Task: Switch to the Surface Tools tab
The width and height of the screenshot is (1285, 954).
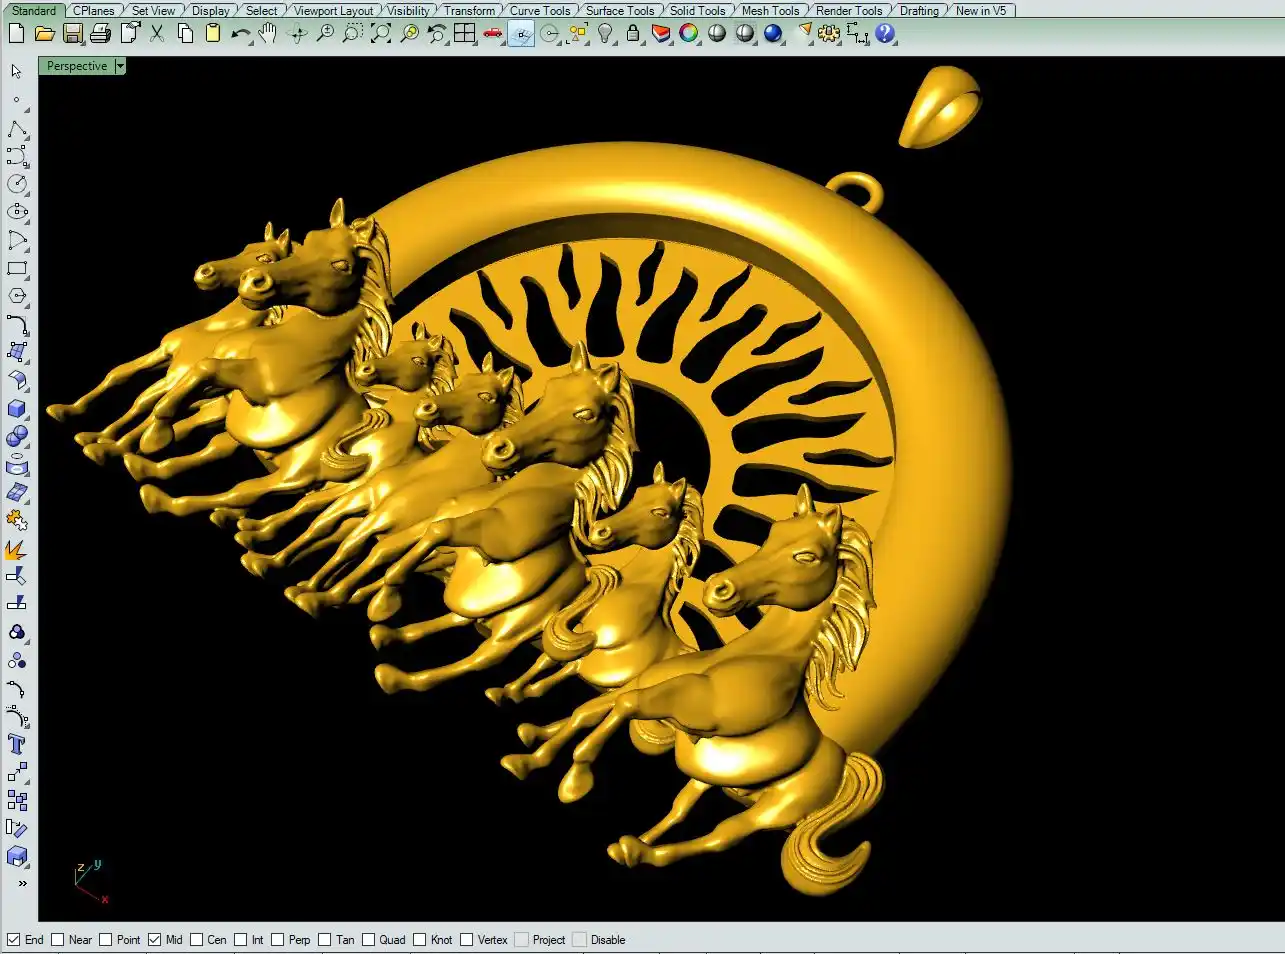Action: pos(619,11)
